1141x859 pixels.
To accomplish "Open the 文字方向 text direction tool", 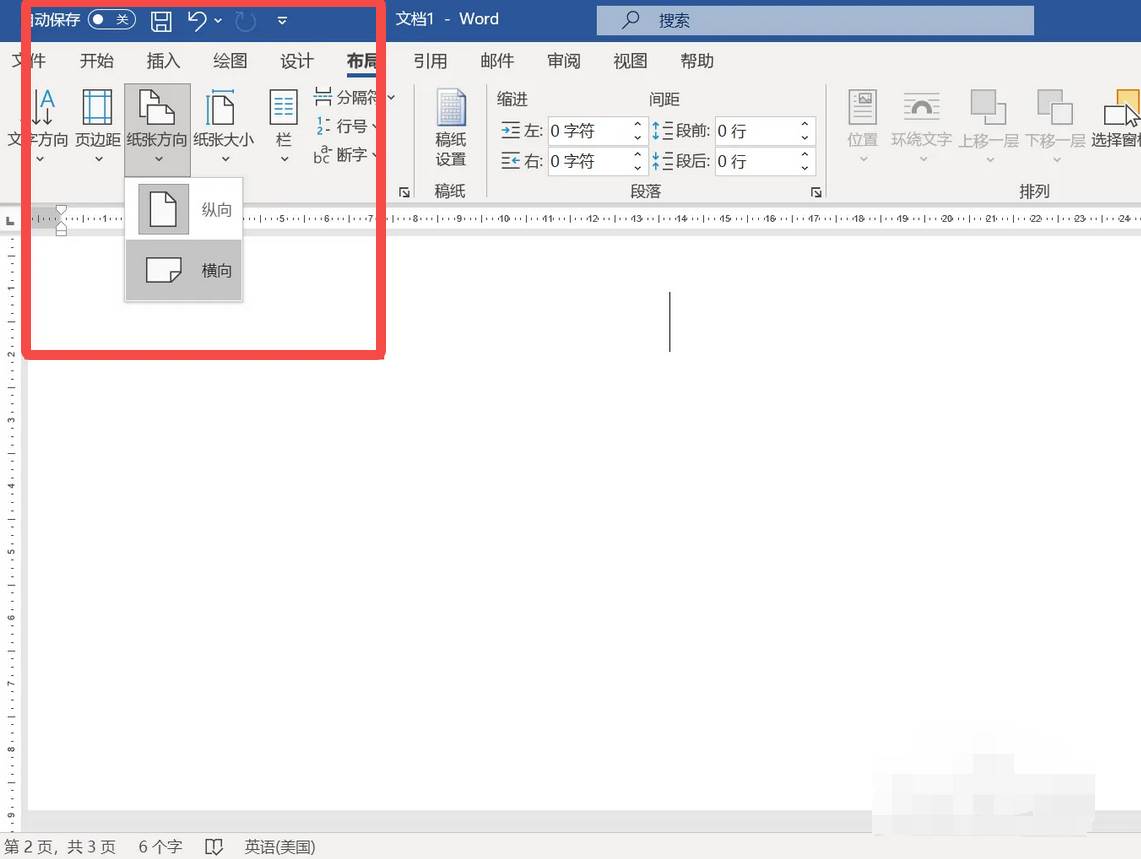I will coord(39,126).
